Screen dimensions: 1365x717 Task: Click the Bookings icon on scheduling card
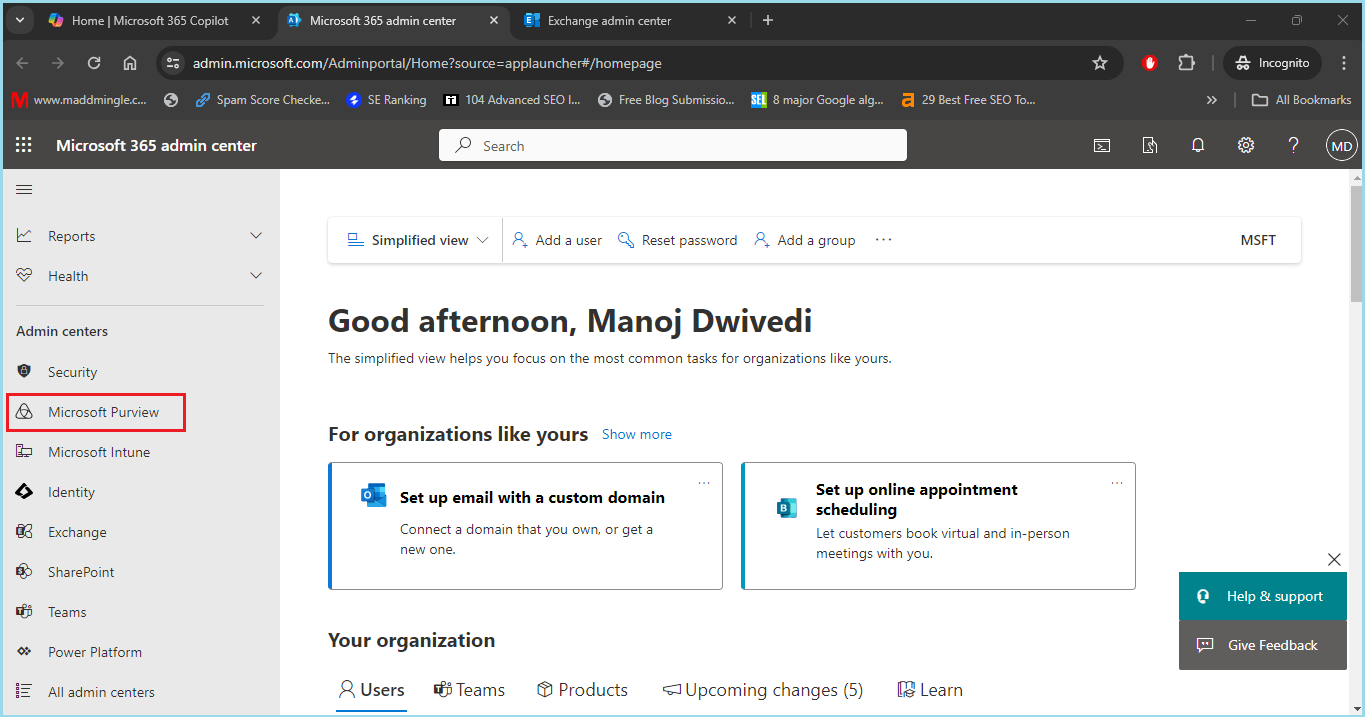pos(787,508)
